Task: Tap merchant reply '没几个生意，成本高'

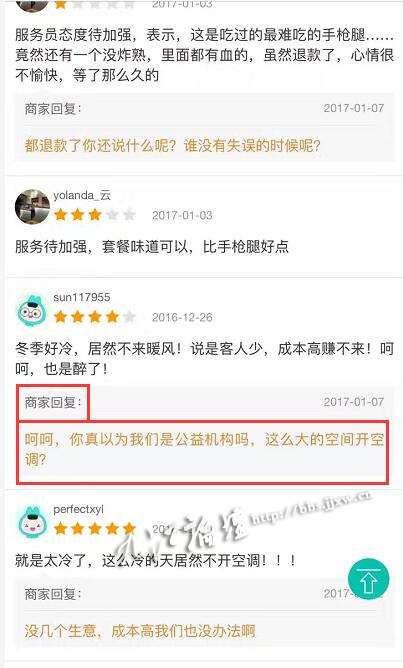Action: click(140, 631)
